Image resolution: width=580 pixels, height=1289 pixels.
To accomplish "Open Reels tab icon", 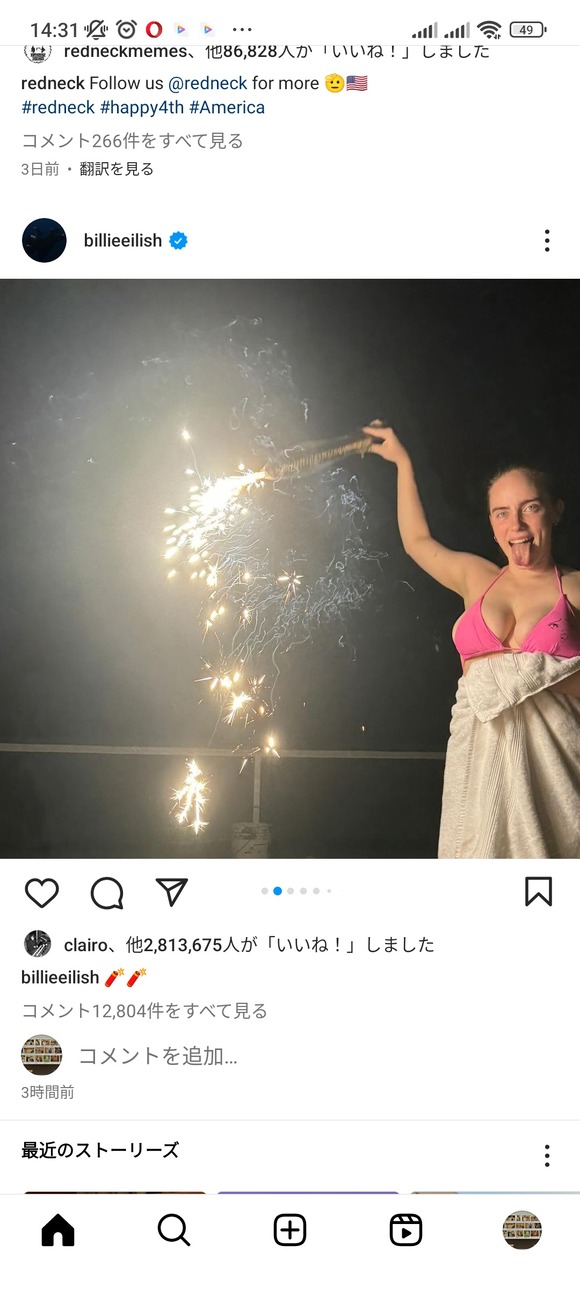I will tap(406, 1231).
